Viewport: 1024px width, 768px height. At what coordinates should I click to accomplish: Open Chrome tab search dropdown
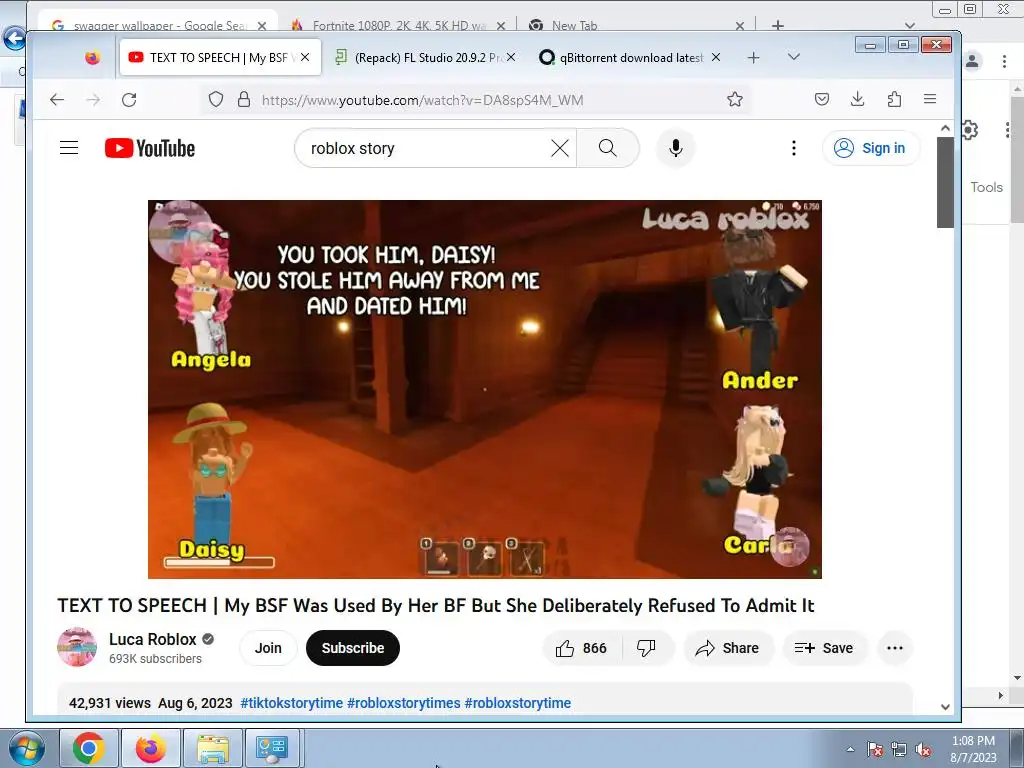(910, 25)
